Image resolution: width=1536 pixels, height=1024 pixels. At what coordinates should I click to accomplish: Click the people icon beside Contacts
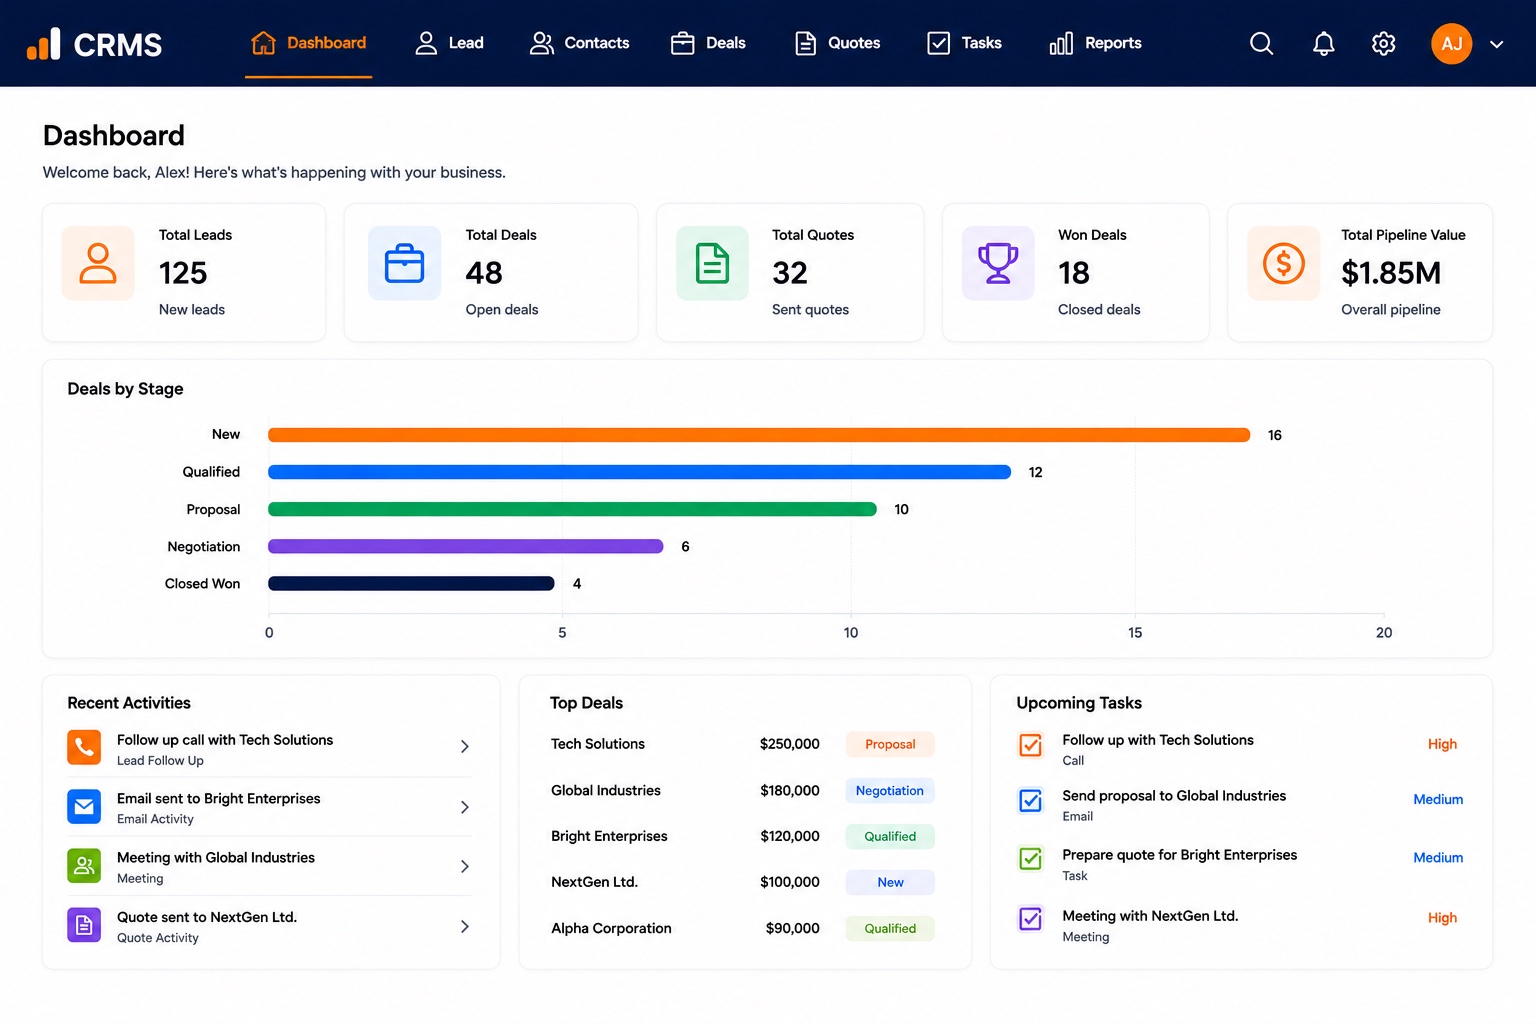[542, 43]
